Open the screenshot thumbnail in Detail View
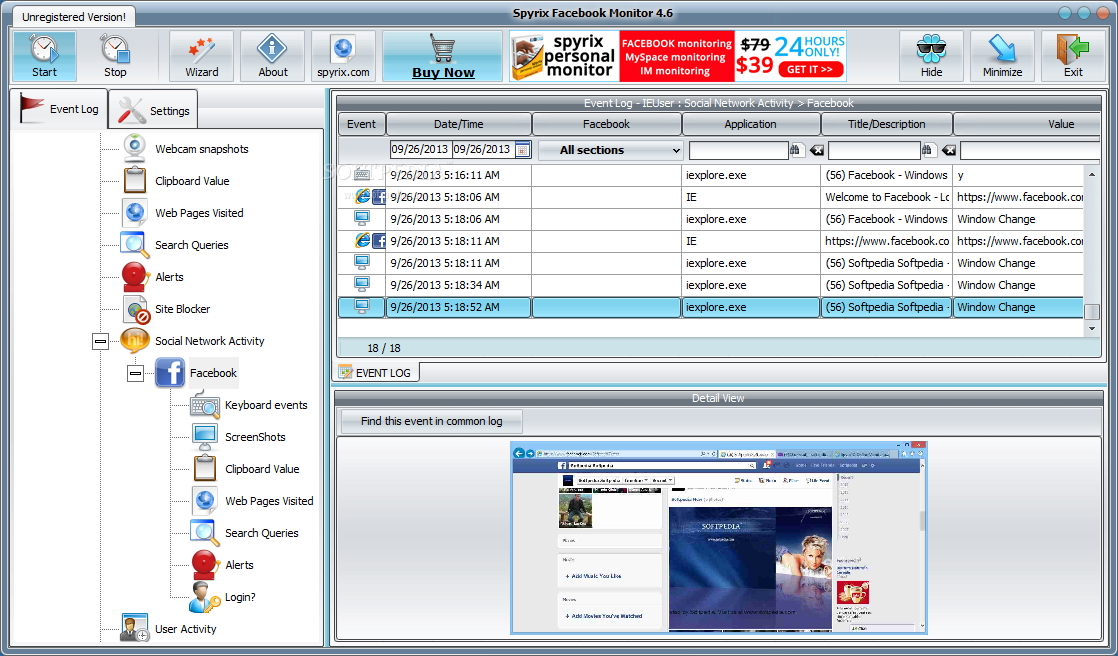The height and width of the screenshot is (656, 1118). (719, 537)
